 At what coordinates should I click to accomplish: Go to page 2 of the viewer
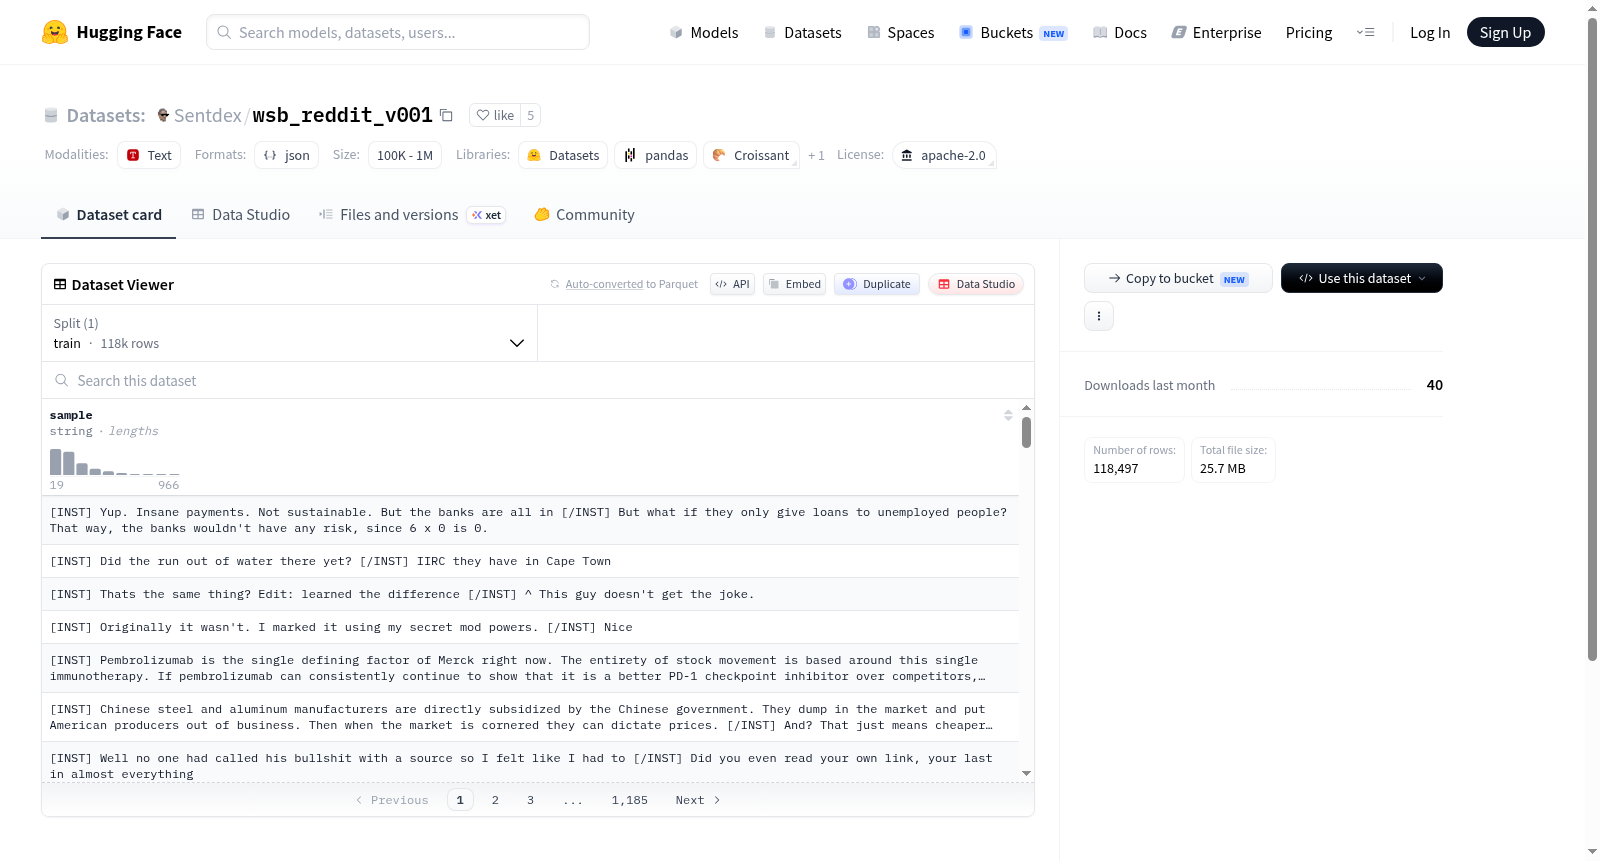[495, 800]
